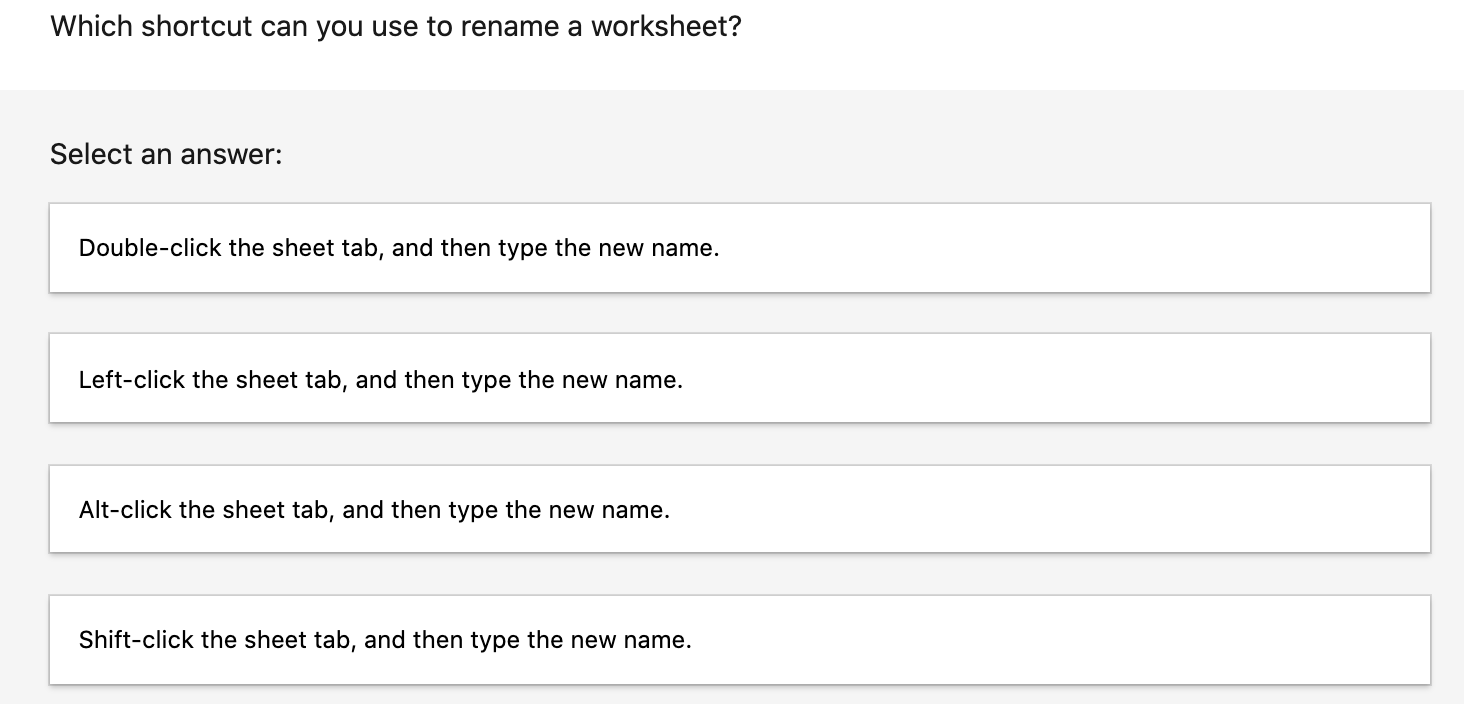This screenshot has height=704, width=1464.
Task: Choose the 'Left-click the sheet tab' option
Action: pyautogui.click(x=740, y=379)
